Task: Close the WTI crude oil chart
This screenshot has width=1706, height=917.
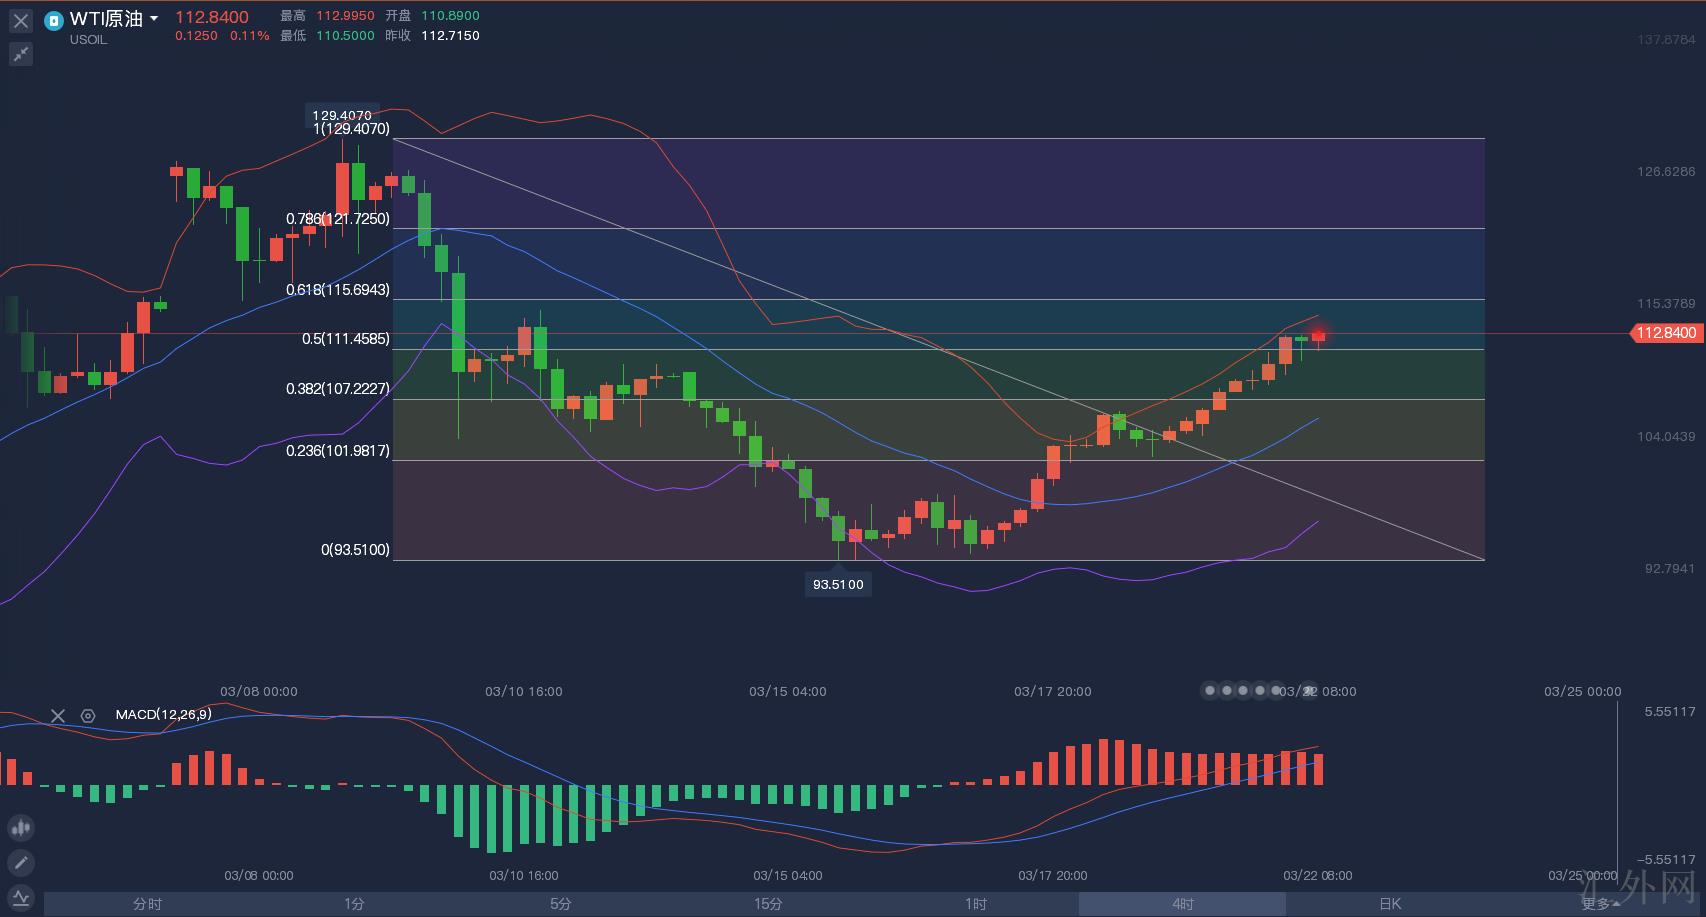Action: click(21, 21)
